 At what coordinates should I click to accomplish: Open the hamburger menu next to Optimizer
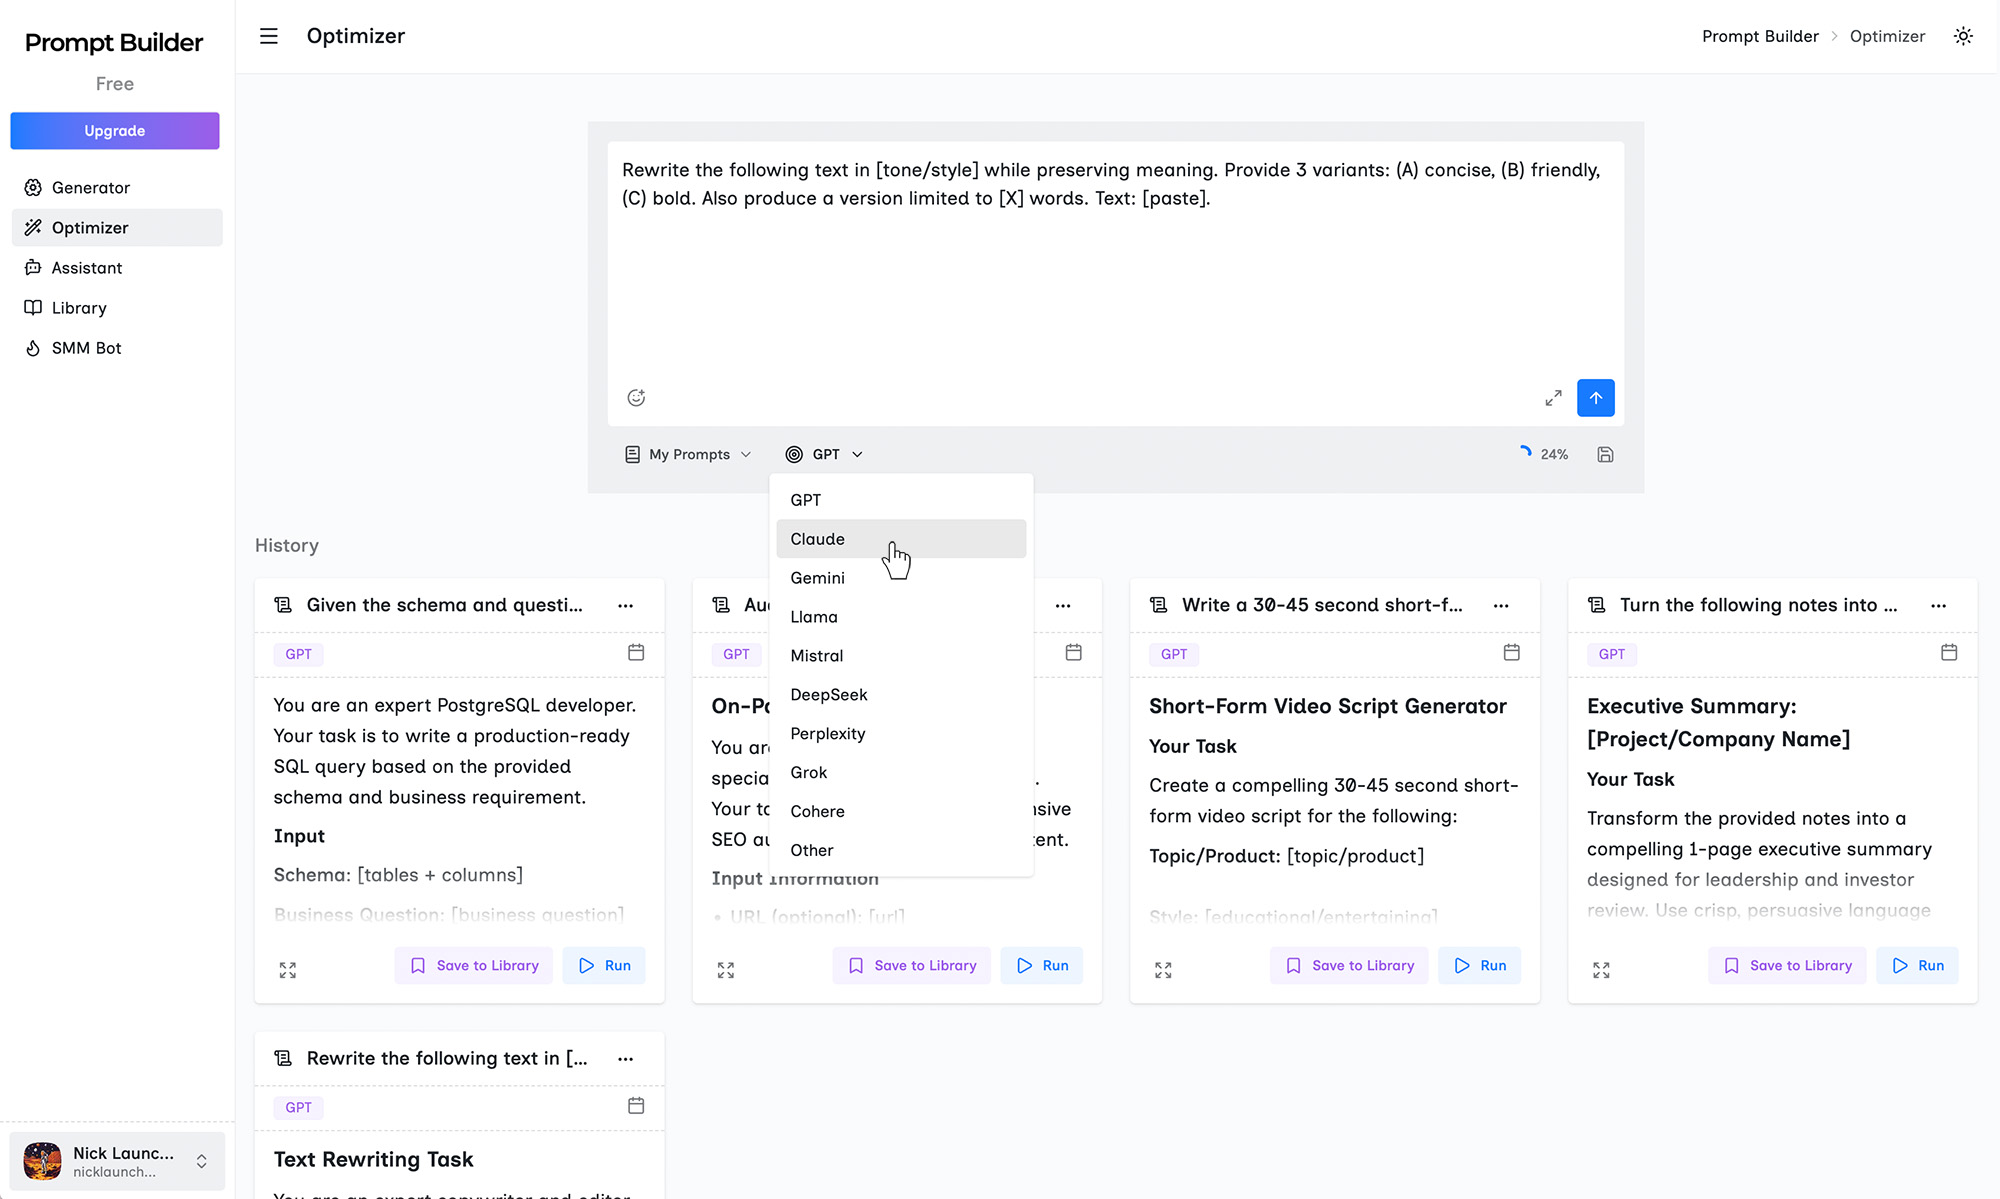tap(268, 35)
